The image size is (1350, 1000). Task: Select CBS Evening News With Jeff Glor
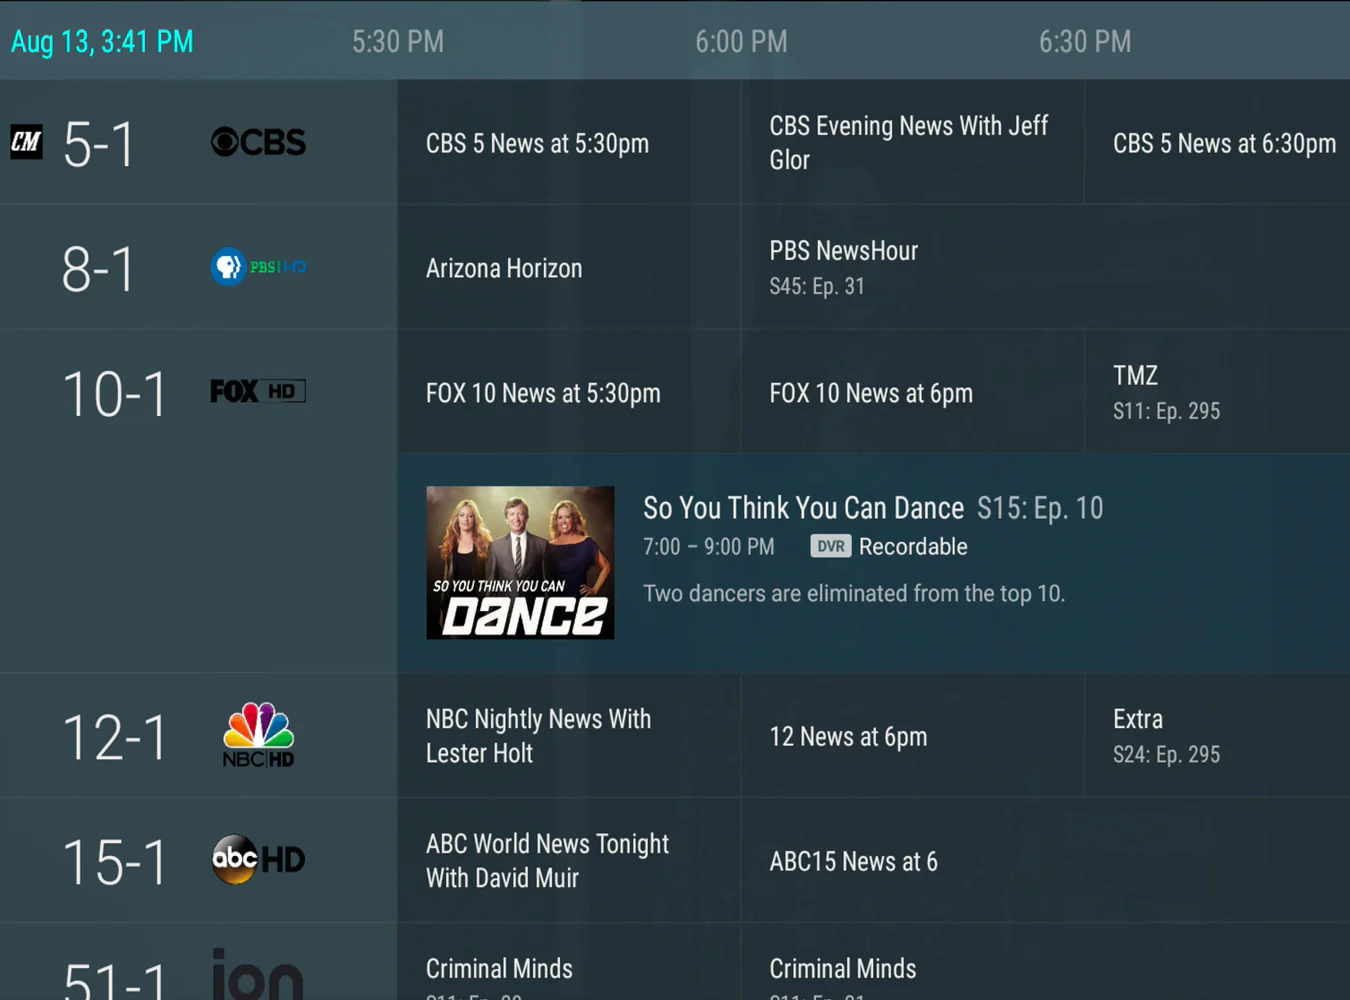point(912,143)
